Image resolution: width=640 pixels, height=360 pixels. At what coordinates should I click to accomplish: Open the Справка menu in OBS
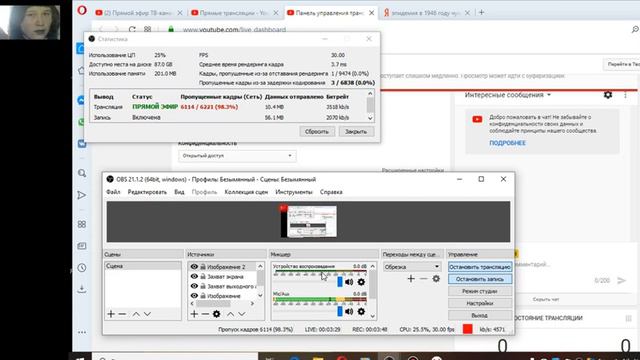331,192
